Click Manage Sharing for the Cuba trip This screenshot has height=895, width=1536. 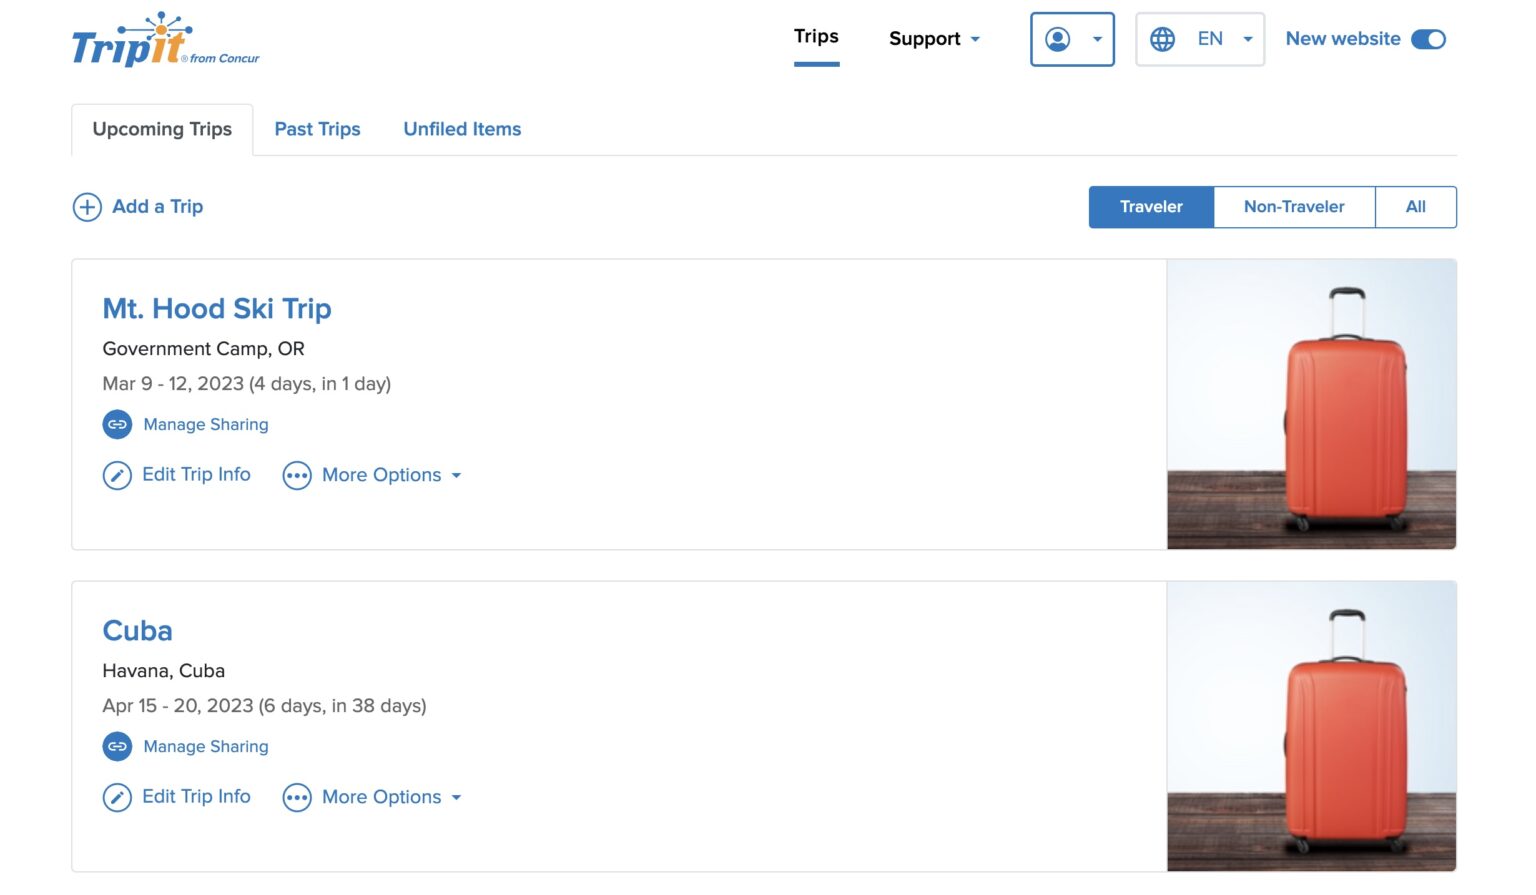click(205, 746)
